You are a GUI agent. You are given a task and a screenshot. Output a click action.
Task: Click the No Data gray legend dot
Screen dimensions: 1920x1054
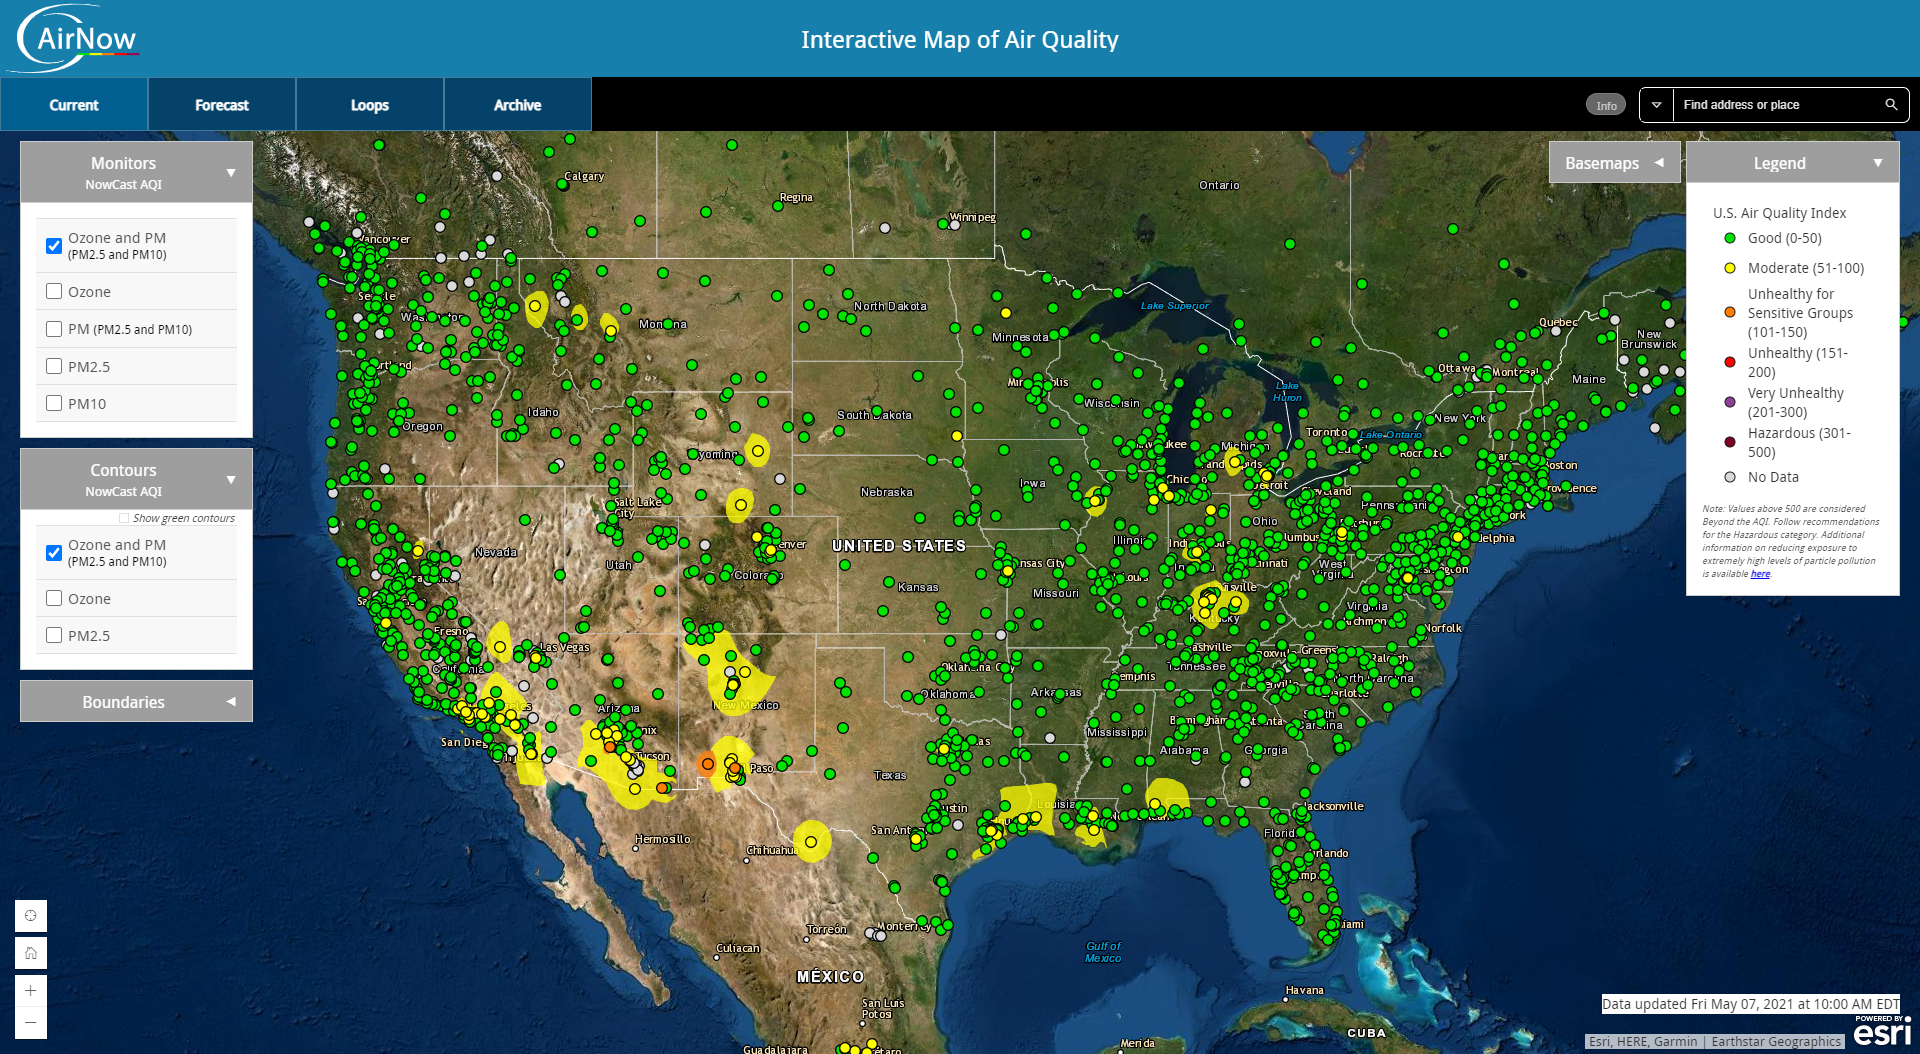coord(1729,477)
